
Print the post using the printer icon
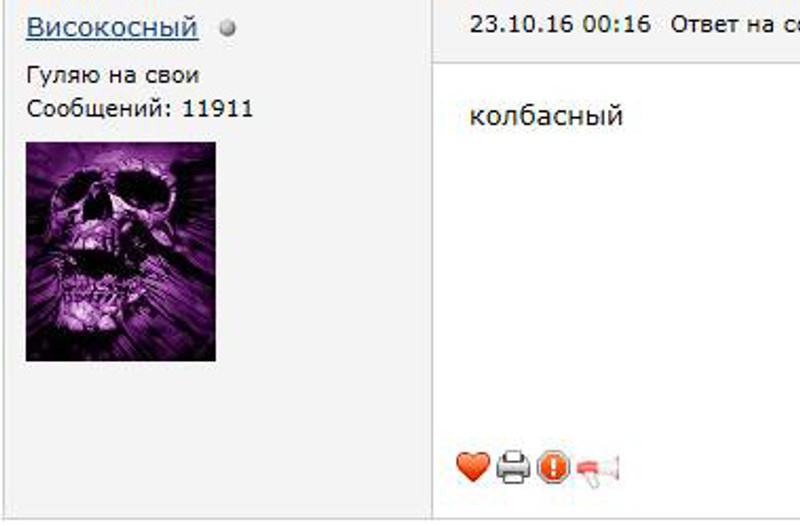point(513,467)
